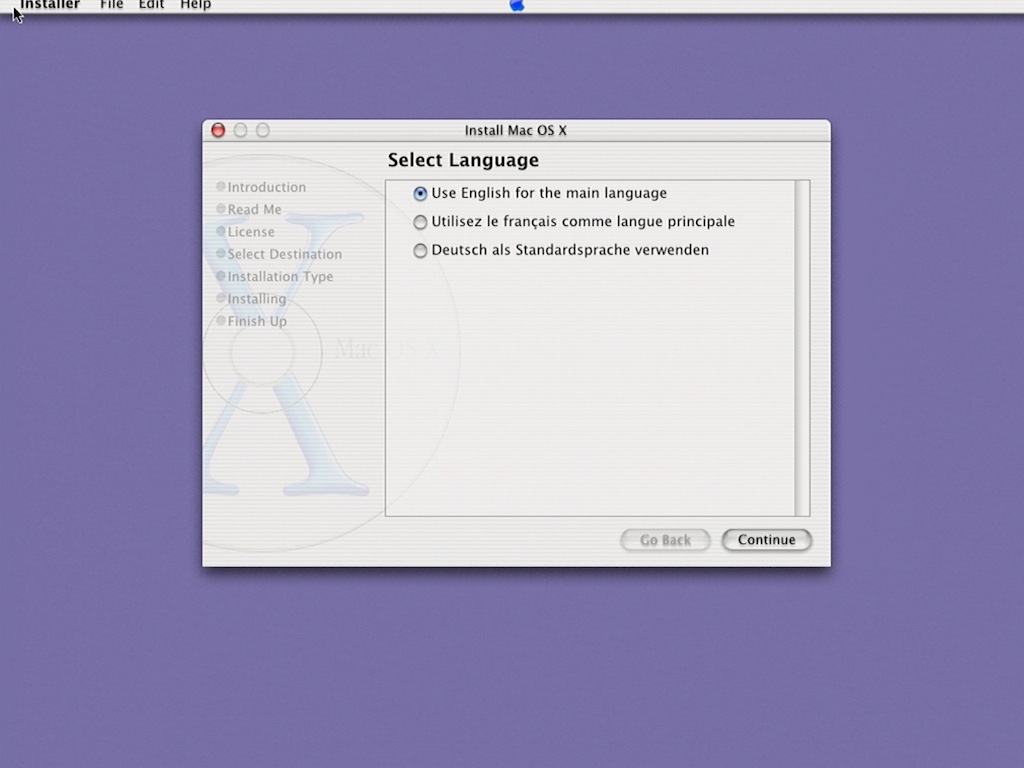Click the Introduction step in sidebar
Image resolution: width=1024 pixels, height=768 pixels.
(266, 187)
